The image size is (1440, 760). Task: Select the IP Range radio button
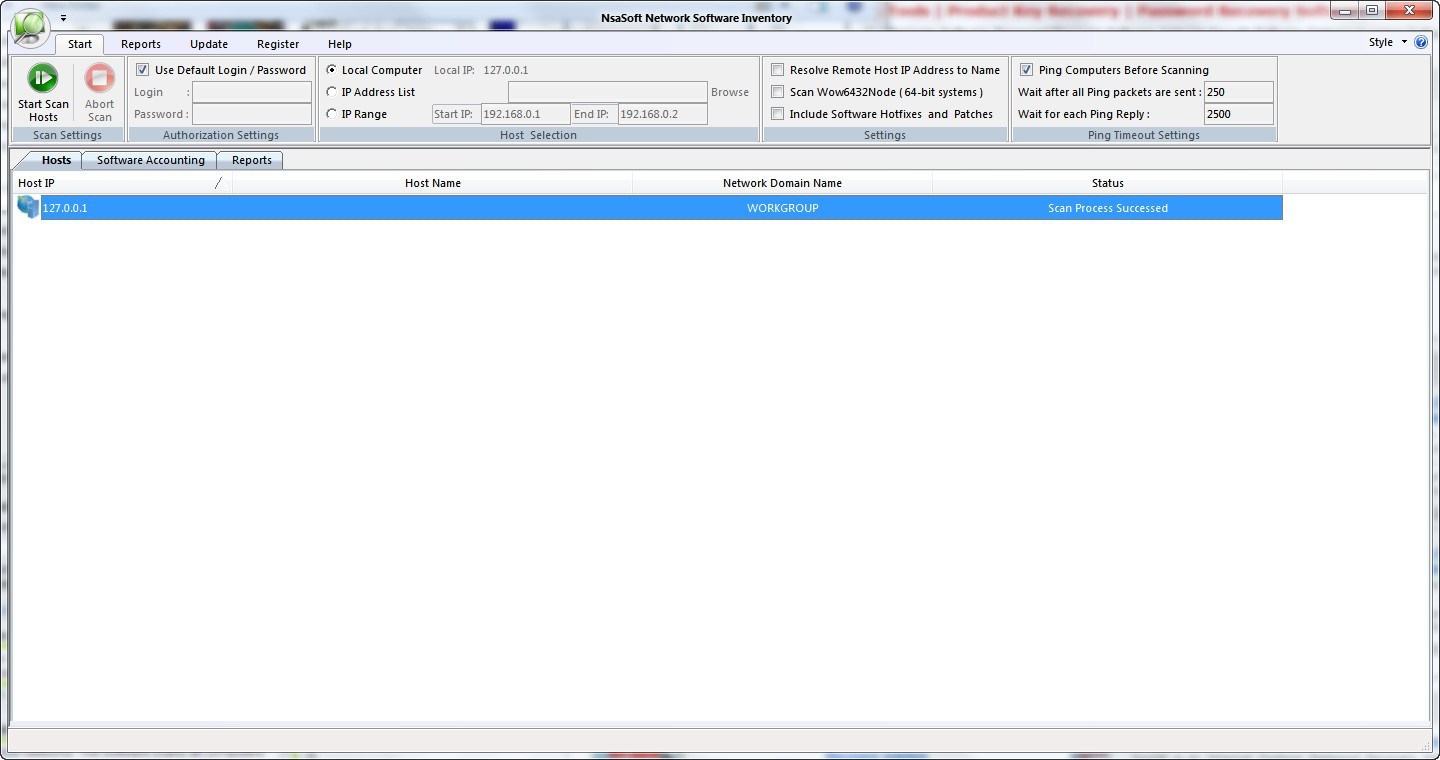(x=332, y=114)
